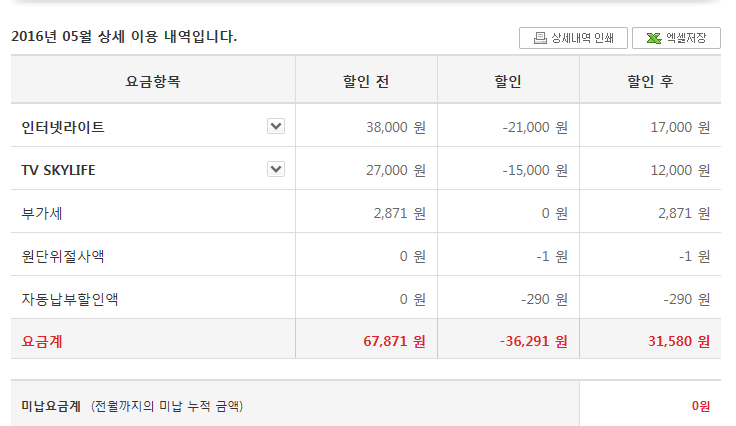This screenshot has height=426, width=736.
Task: Click the -36,291 원 discount total
Action: [x=533, y=341]
